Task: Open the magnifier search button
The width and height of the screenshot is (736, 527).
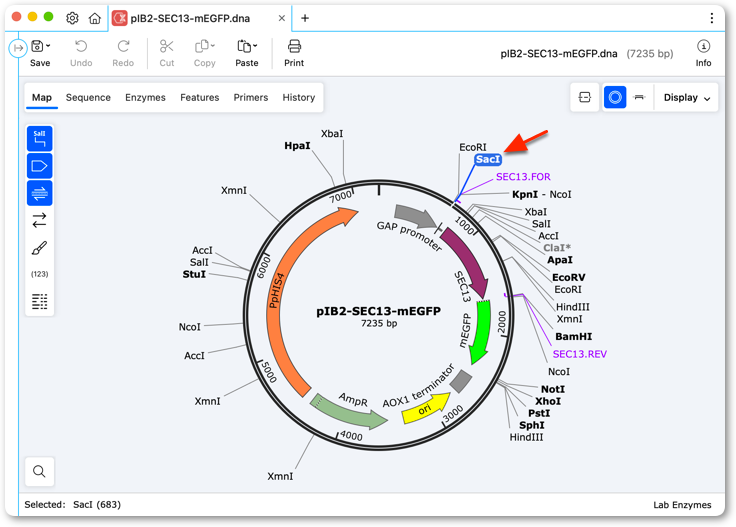Action: (x=39, y=471)
